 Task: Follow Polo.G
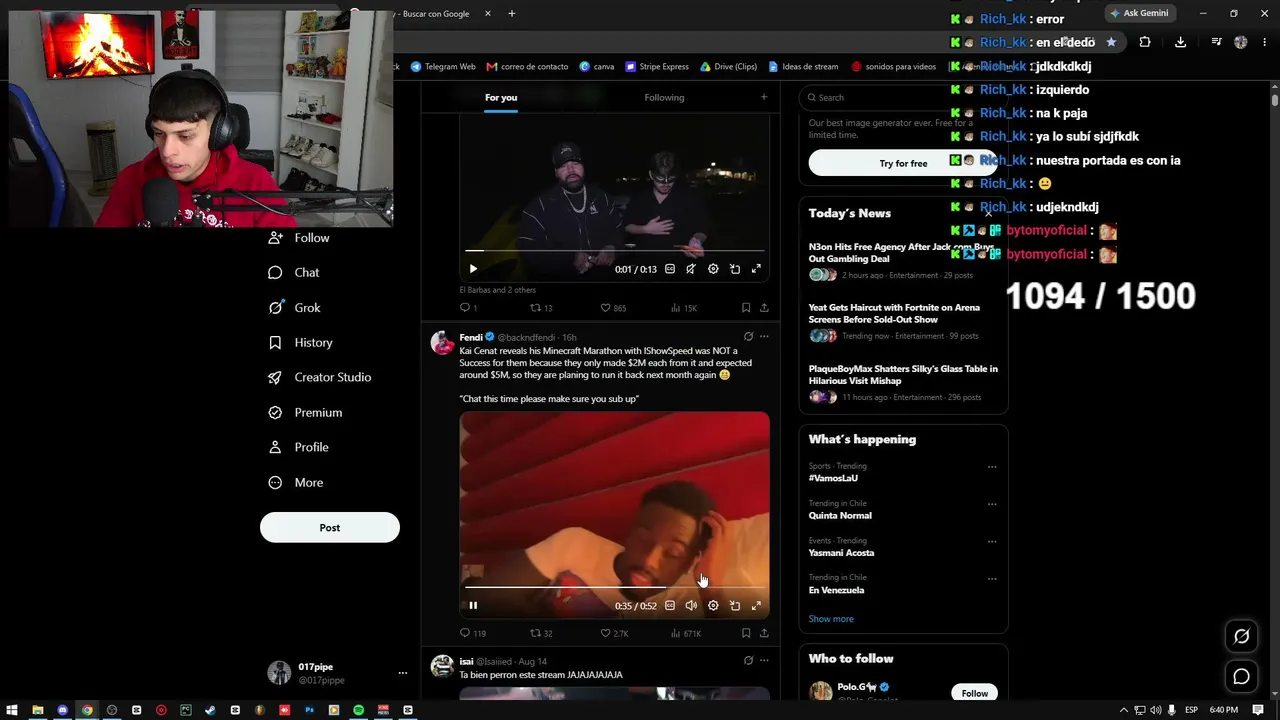(975, 693)
